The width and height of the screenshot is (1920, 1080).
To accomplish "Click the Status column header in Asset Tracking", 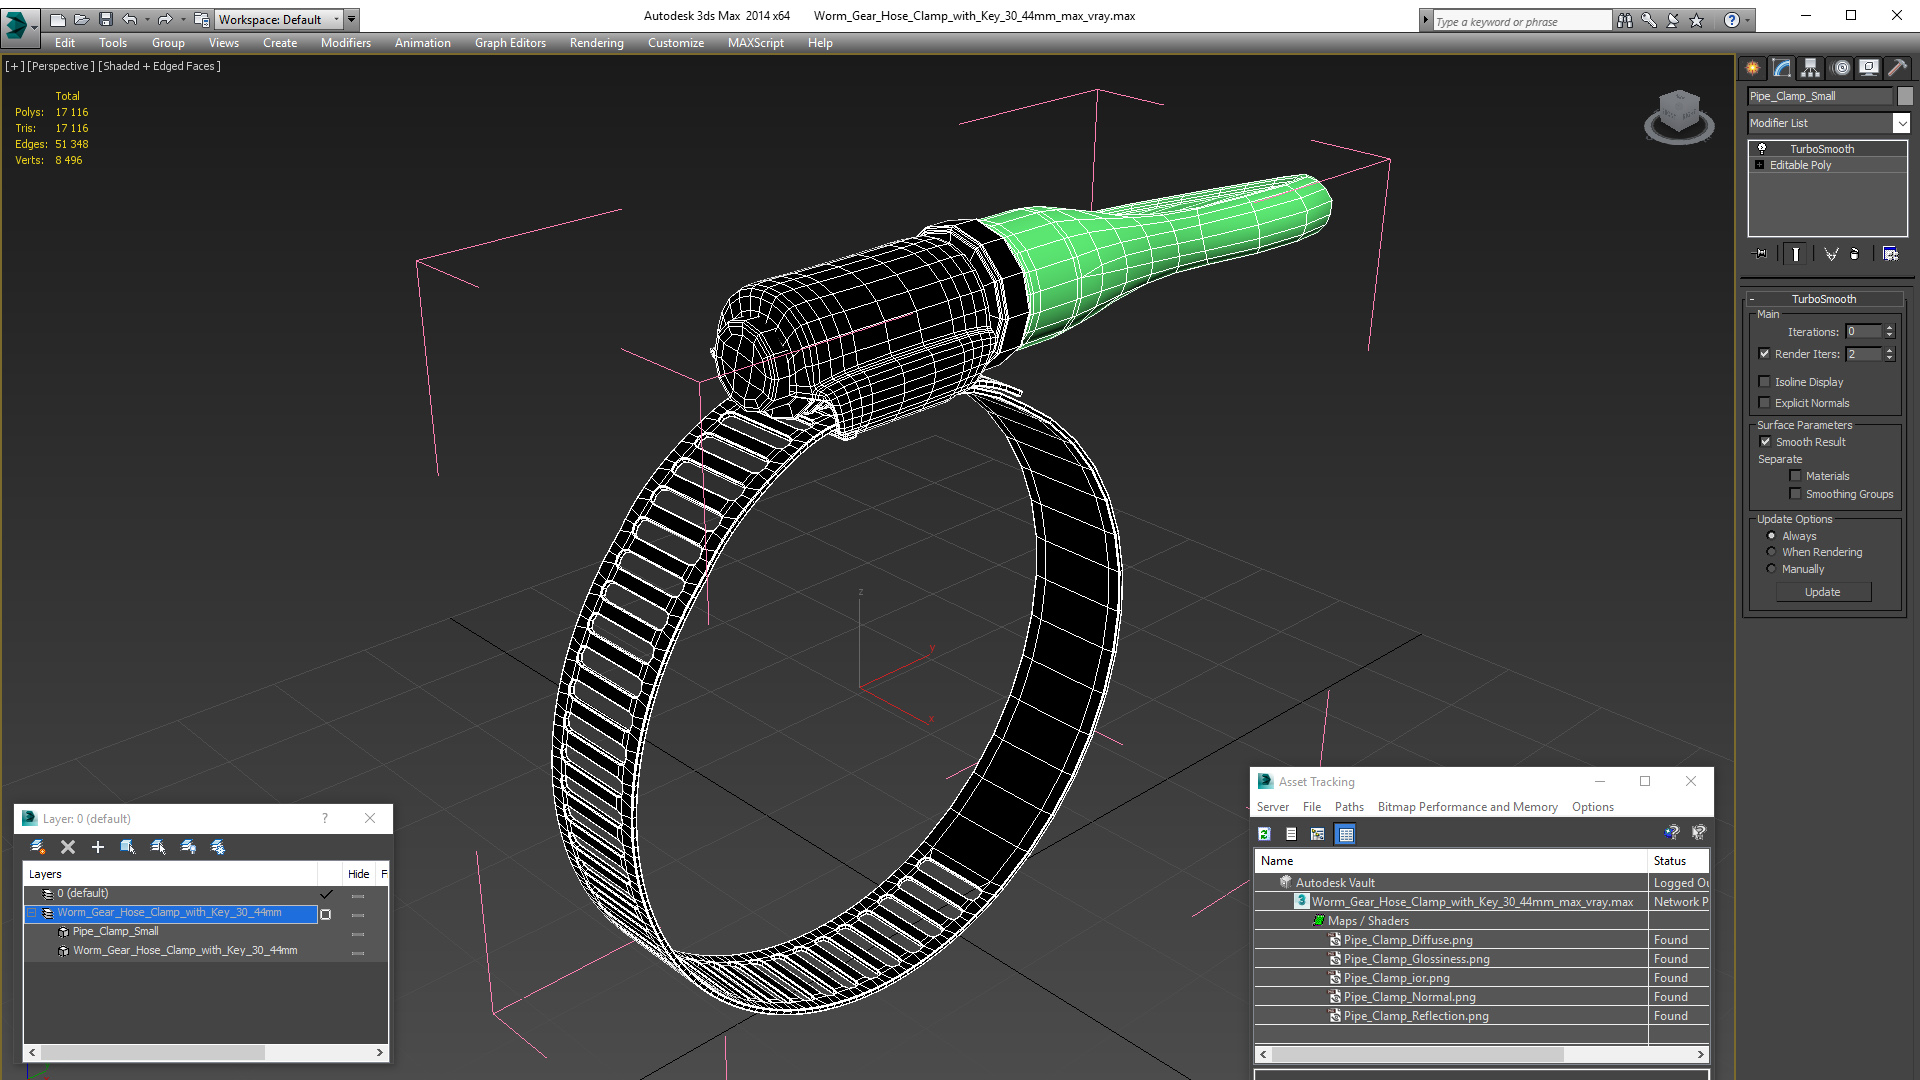I will click(1678, 861).
